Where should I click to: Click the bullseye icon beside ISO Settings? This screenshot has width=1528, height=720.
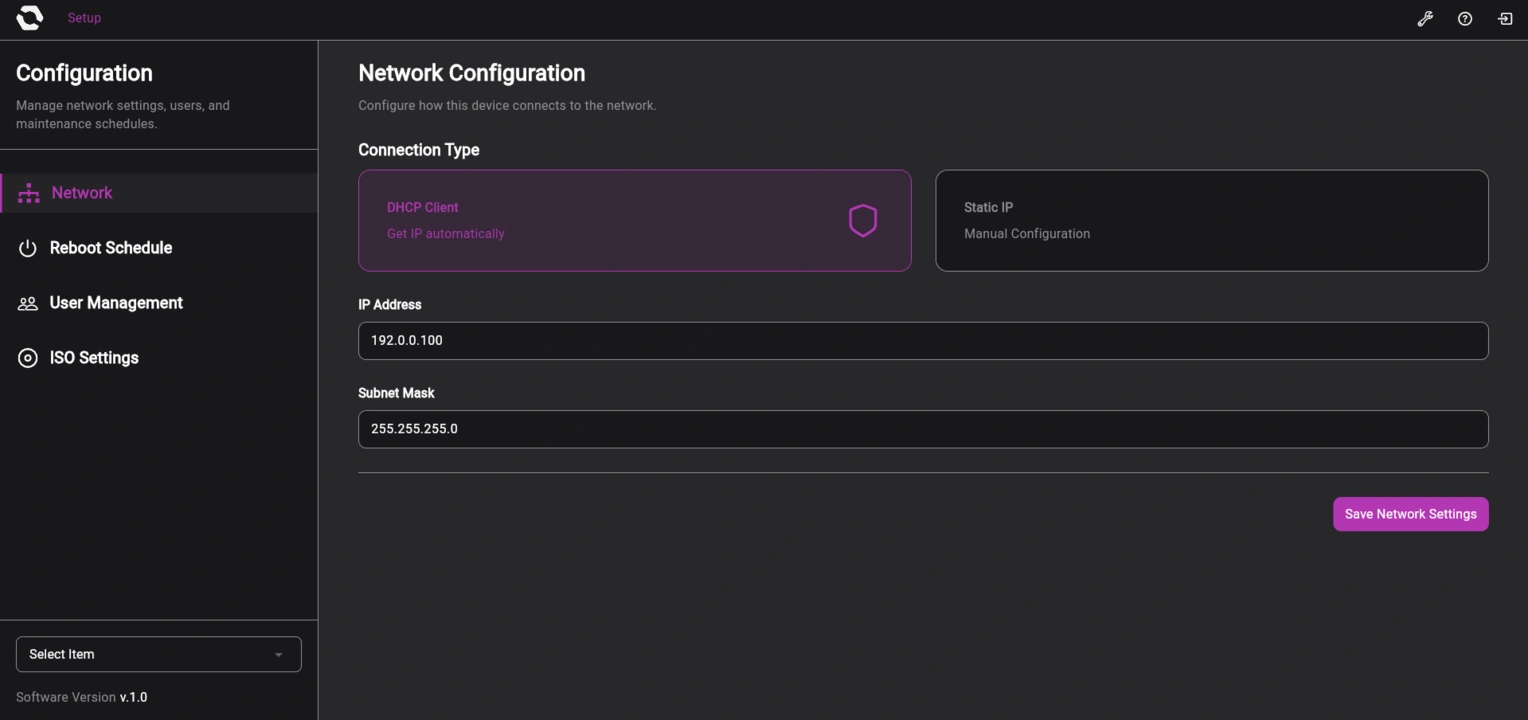coord(27,357)
